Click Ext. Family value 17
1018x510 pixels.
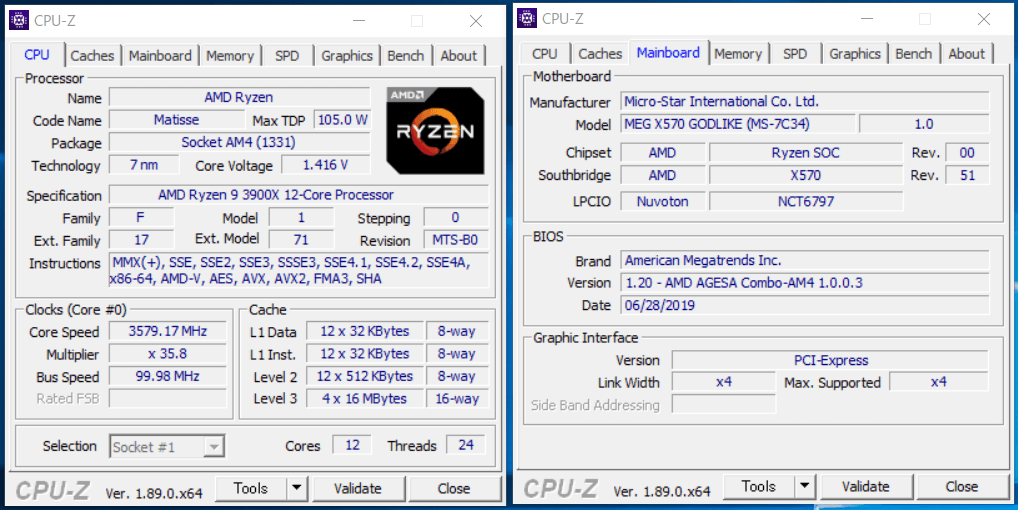[x=142, y=239]
